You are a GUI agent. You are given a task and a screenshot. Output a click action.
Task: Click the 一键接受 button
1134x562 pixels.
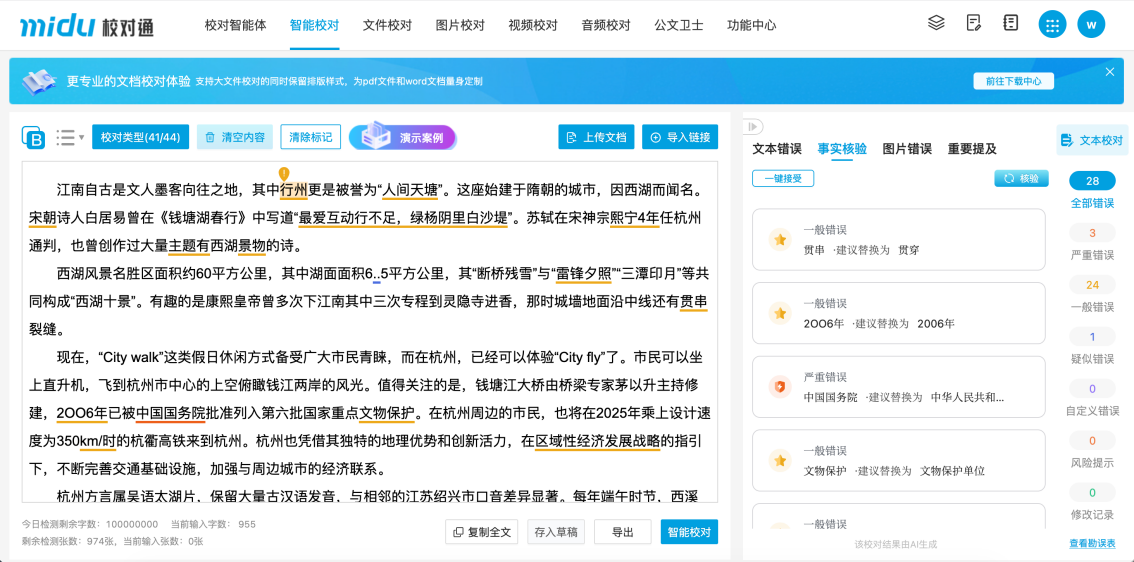click(x=783, y=178)
